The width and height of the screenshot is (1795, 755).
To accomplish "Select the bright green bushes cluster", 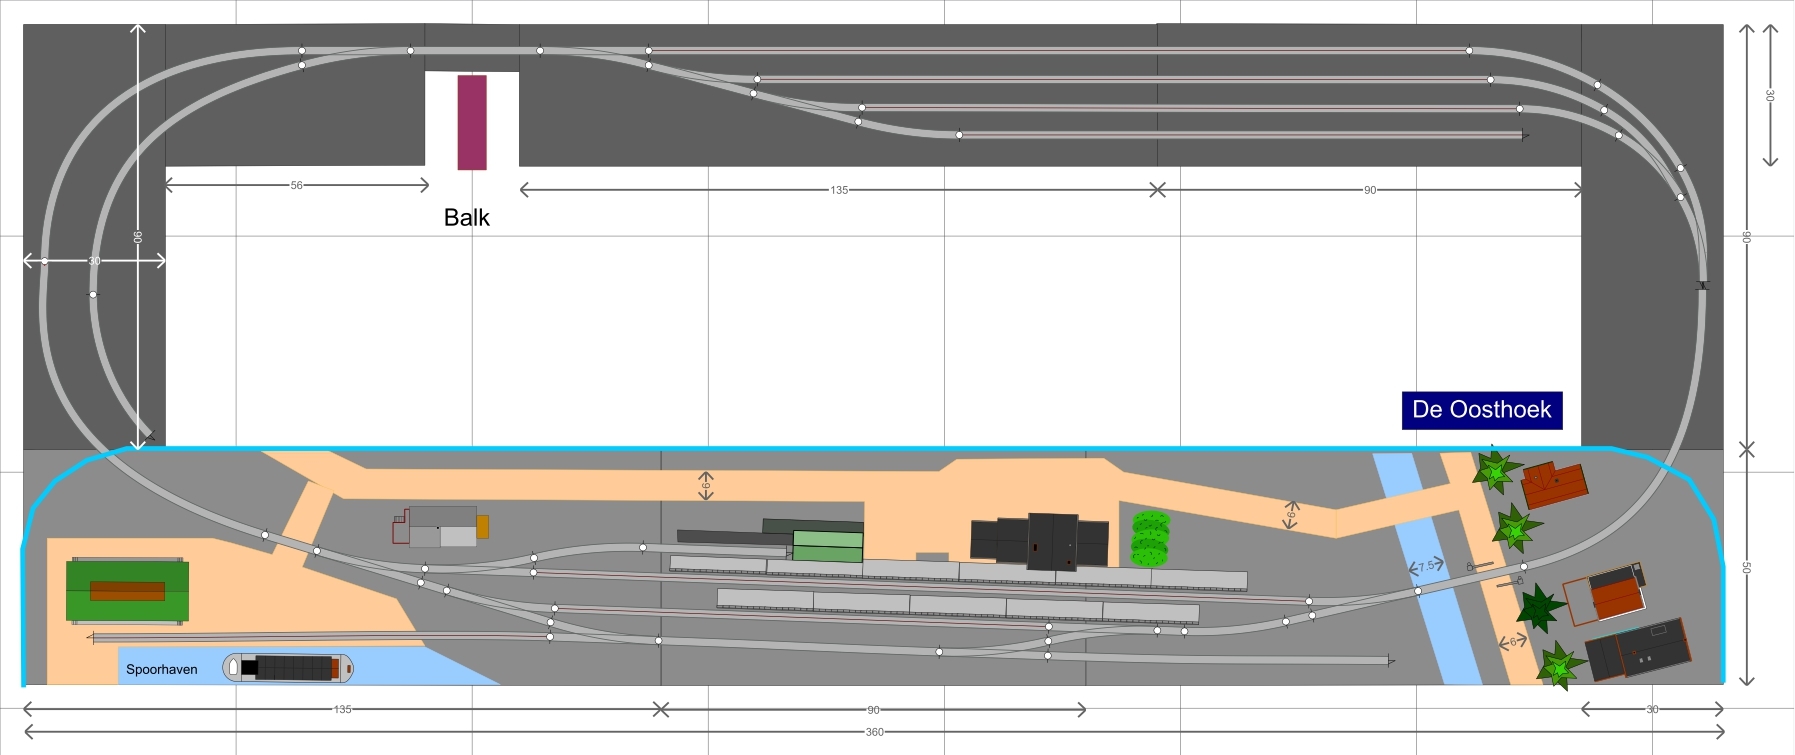I will pyautogui.click(x=1150, y=539).
